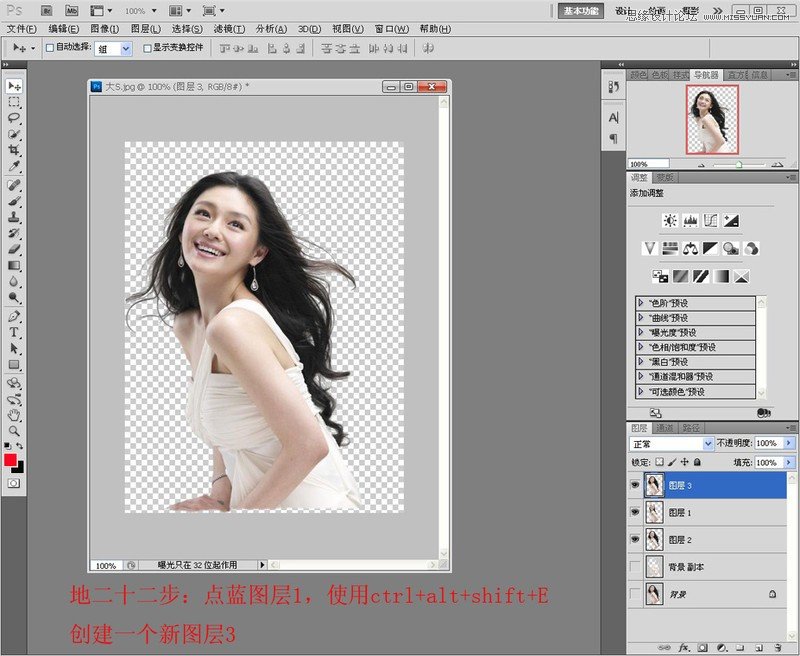Click the foreground color swatch in the toolbox

(x=9, y=458)
